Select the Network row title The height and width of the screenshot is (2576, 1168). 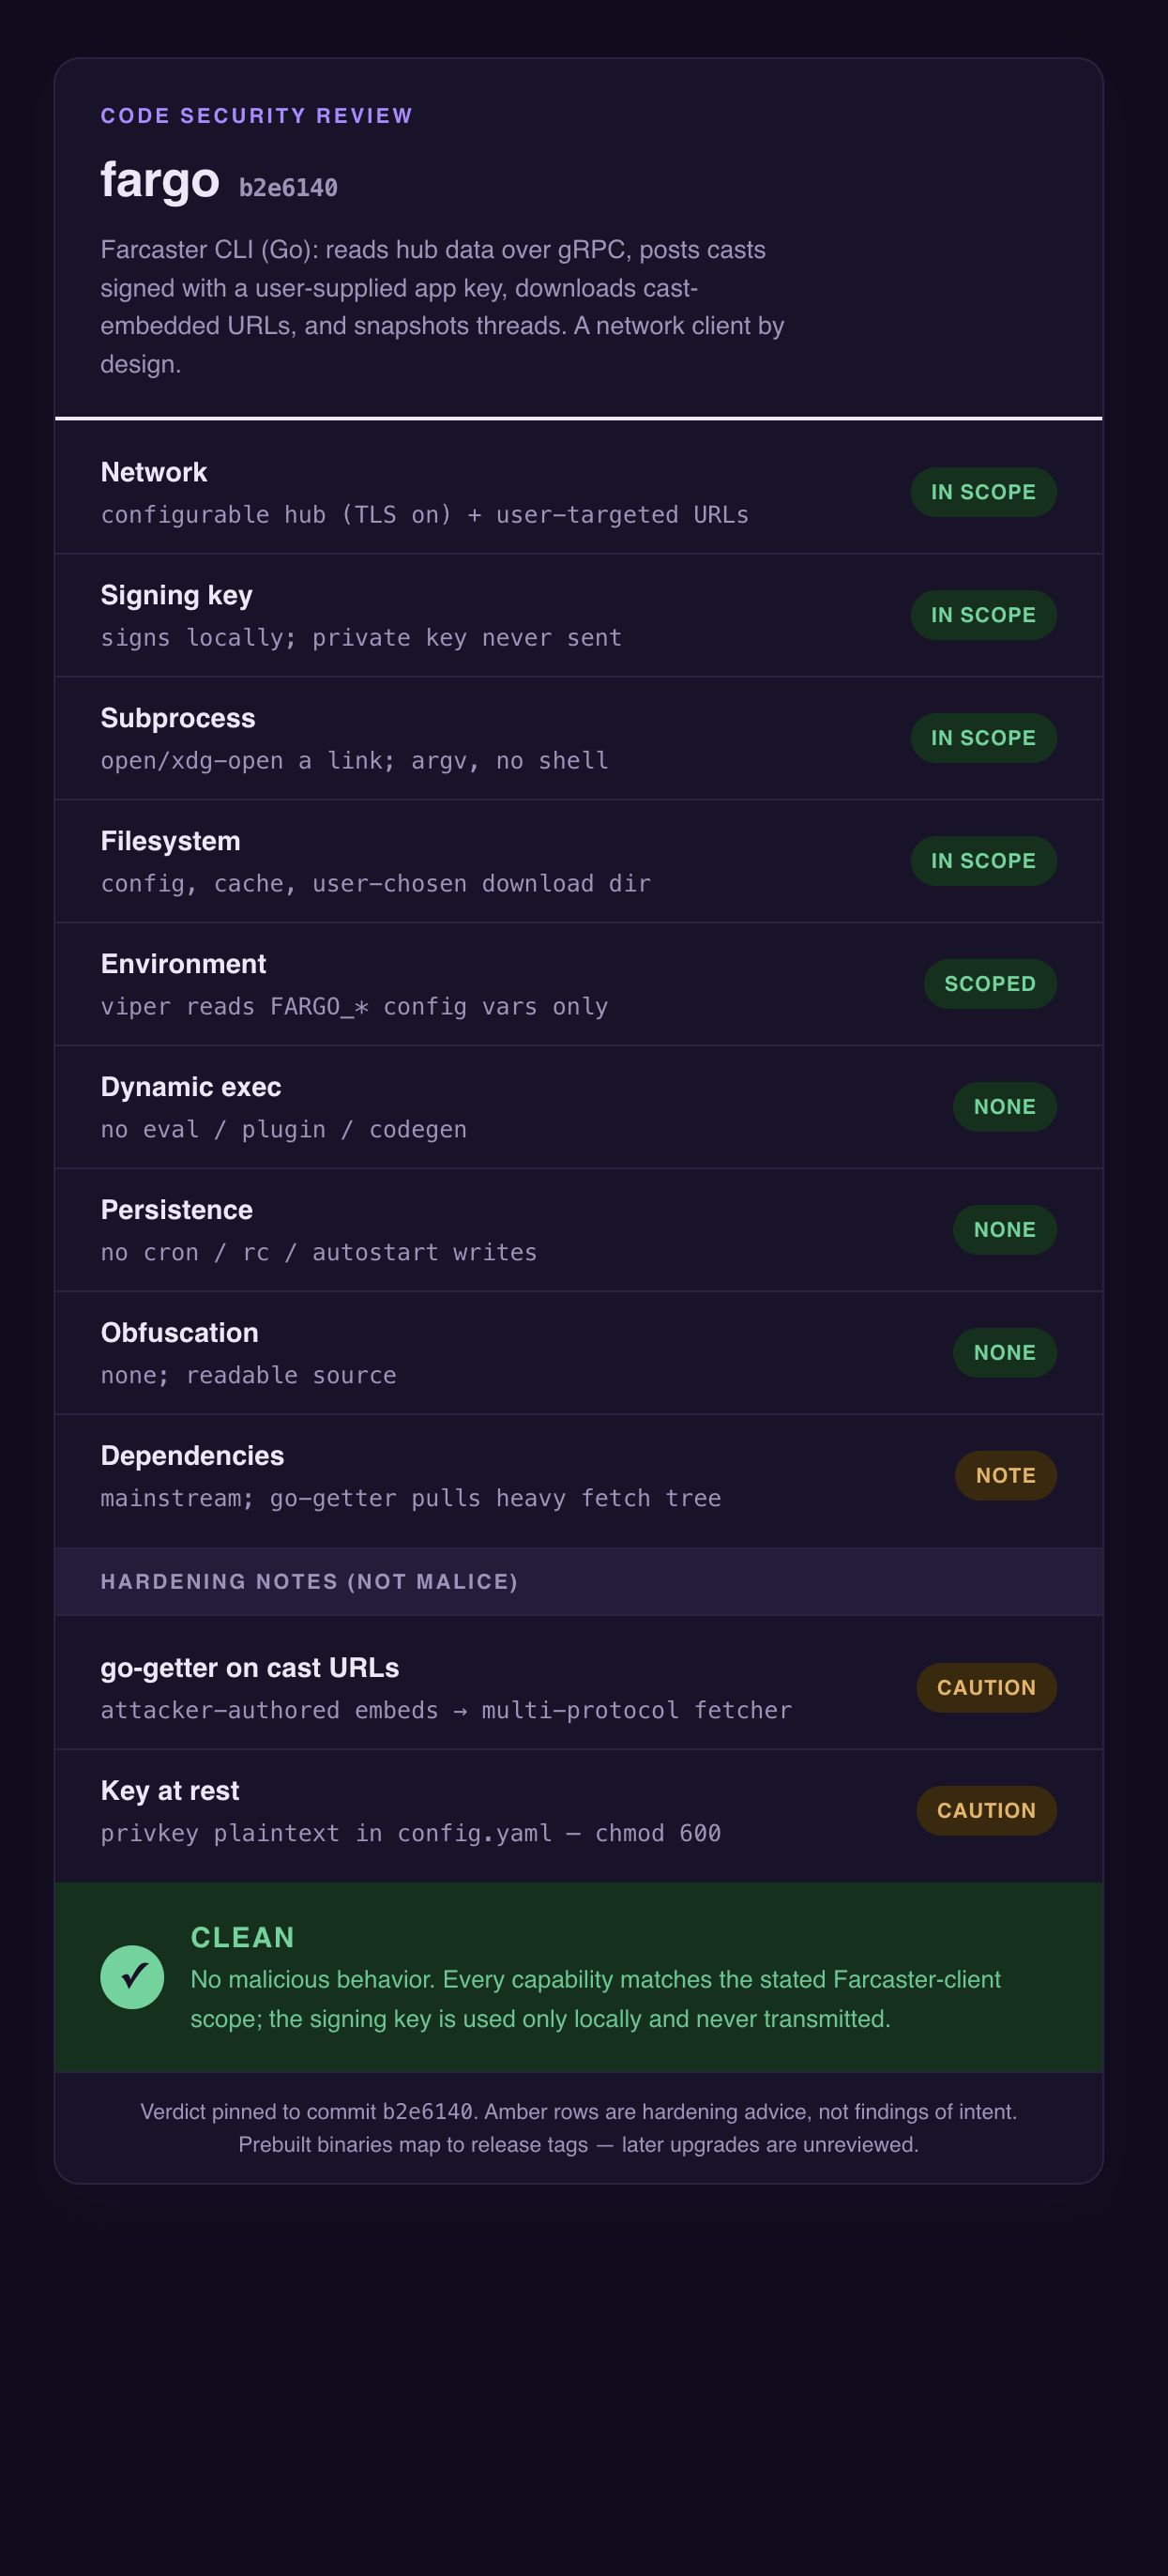[154, 472]
